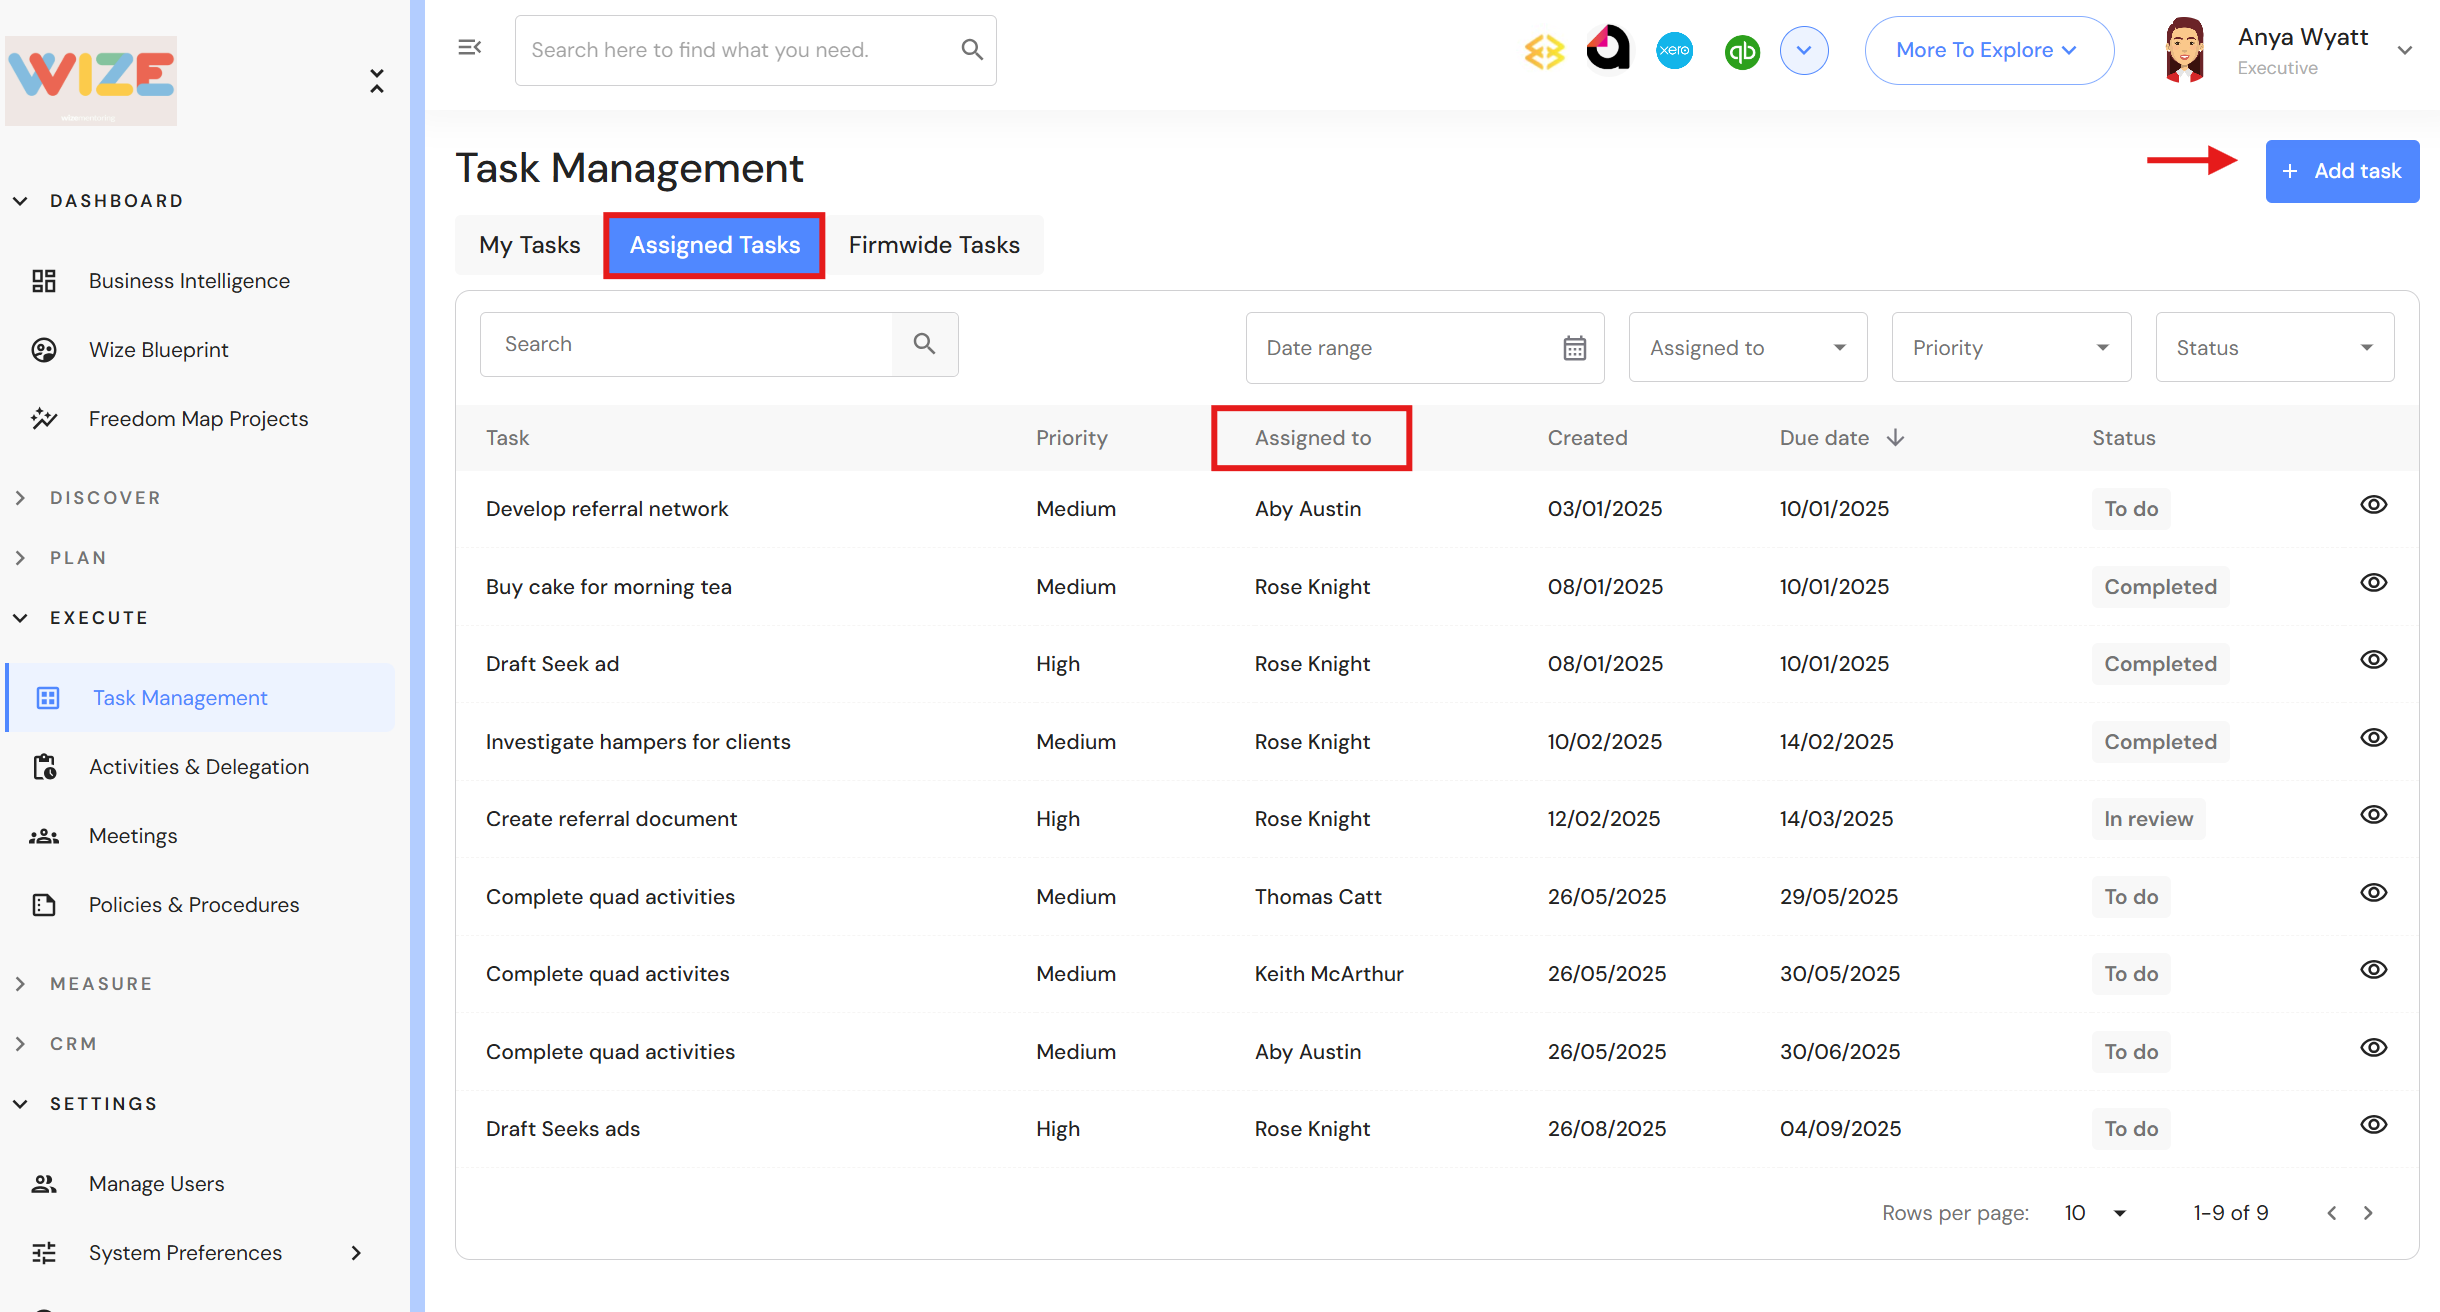Click the QuickBooks integration icon
The height and width of the screenshot is (1312, 2440).
pyautogui.click(x=1742, y=51)
